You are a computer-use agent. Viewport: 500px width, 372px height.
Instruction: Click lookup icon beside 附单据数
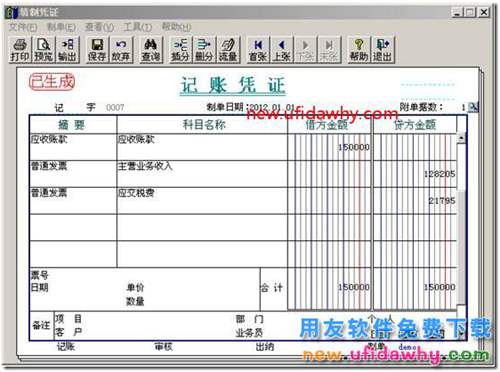(473, 107)
